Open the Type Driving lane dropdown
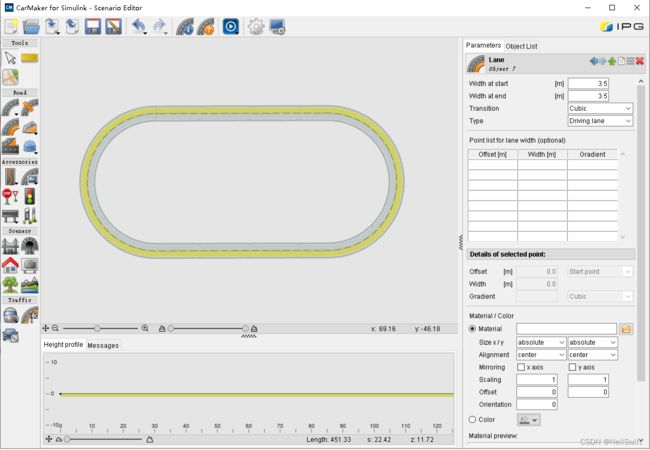Screen dimensions: 650x450 (x=600, y=121)
